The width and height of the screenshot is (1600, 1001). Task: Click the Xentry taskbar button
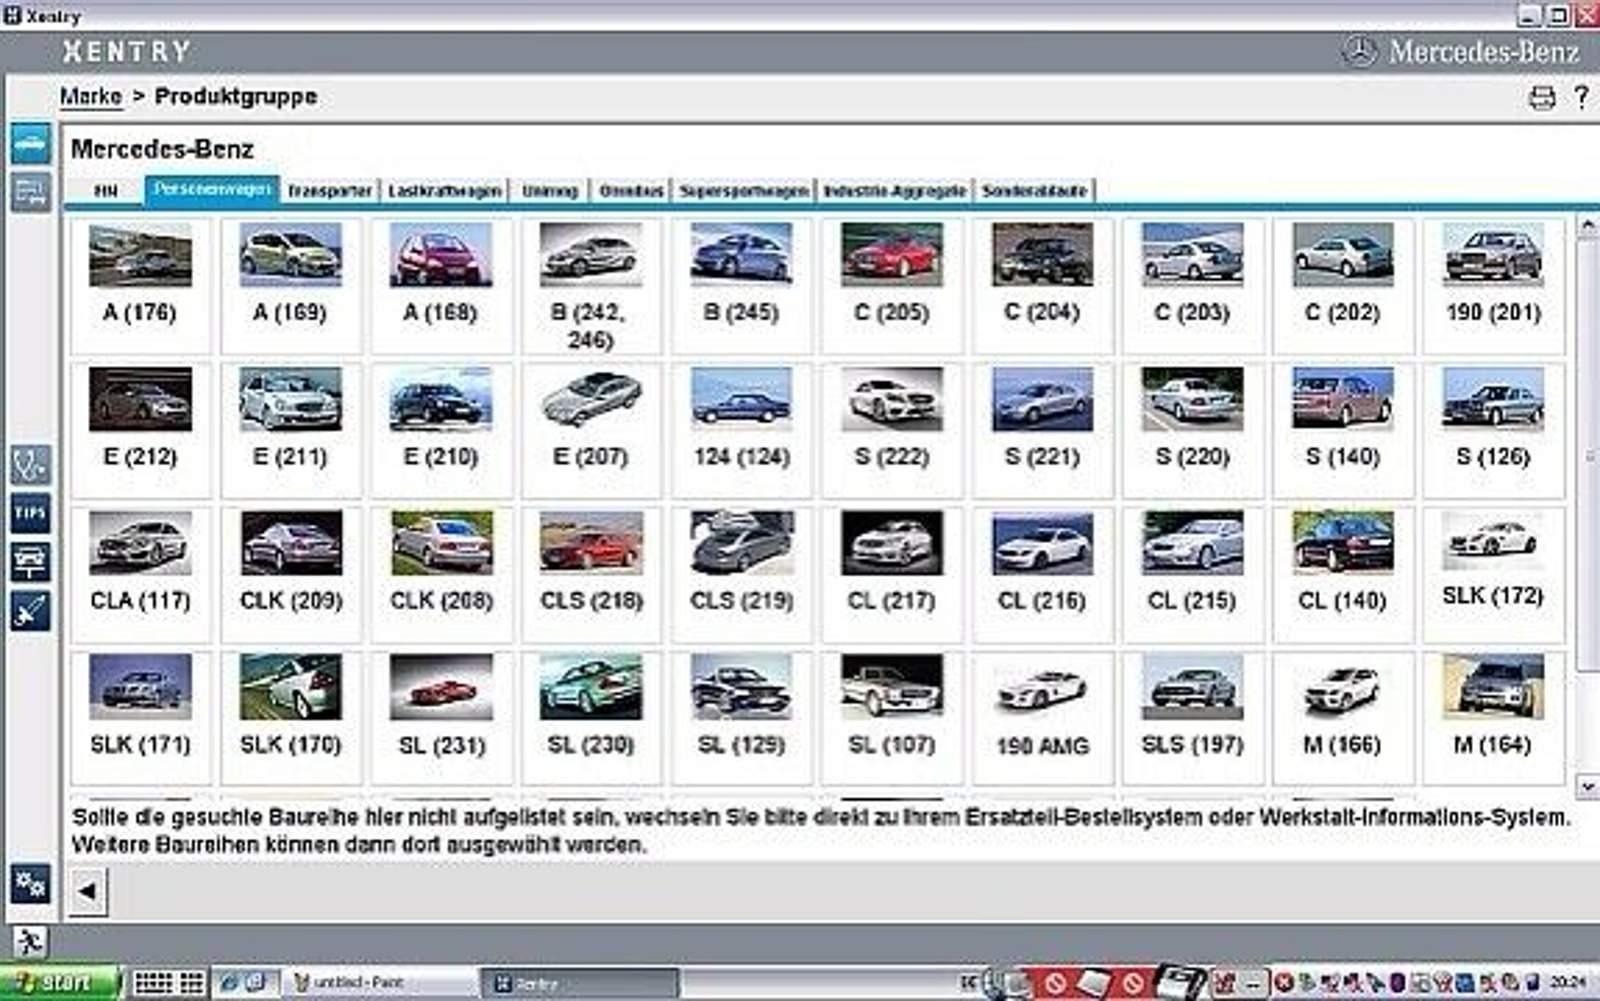click(580, 984)
